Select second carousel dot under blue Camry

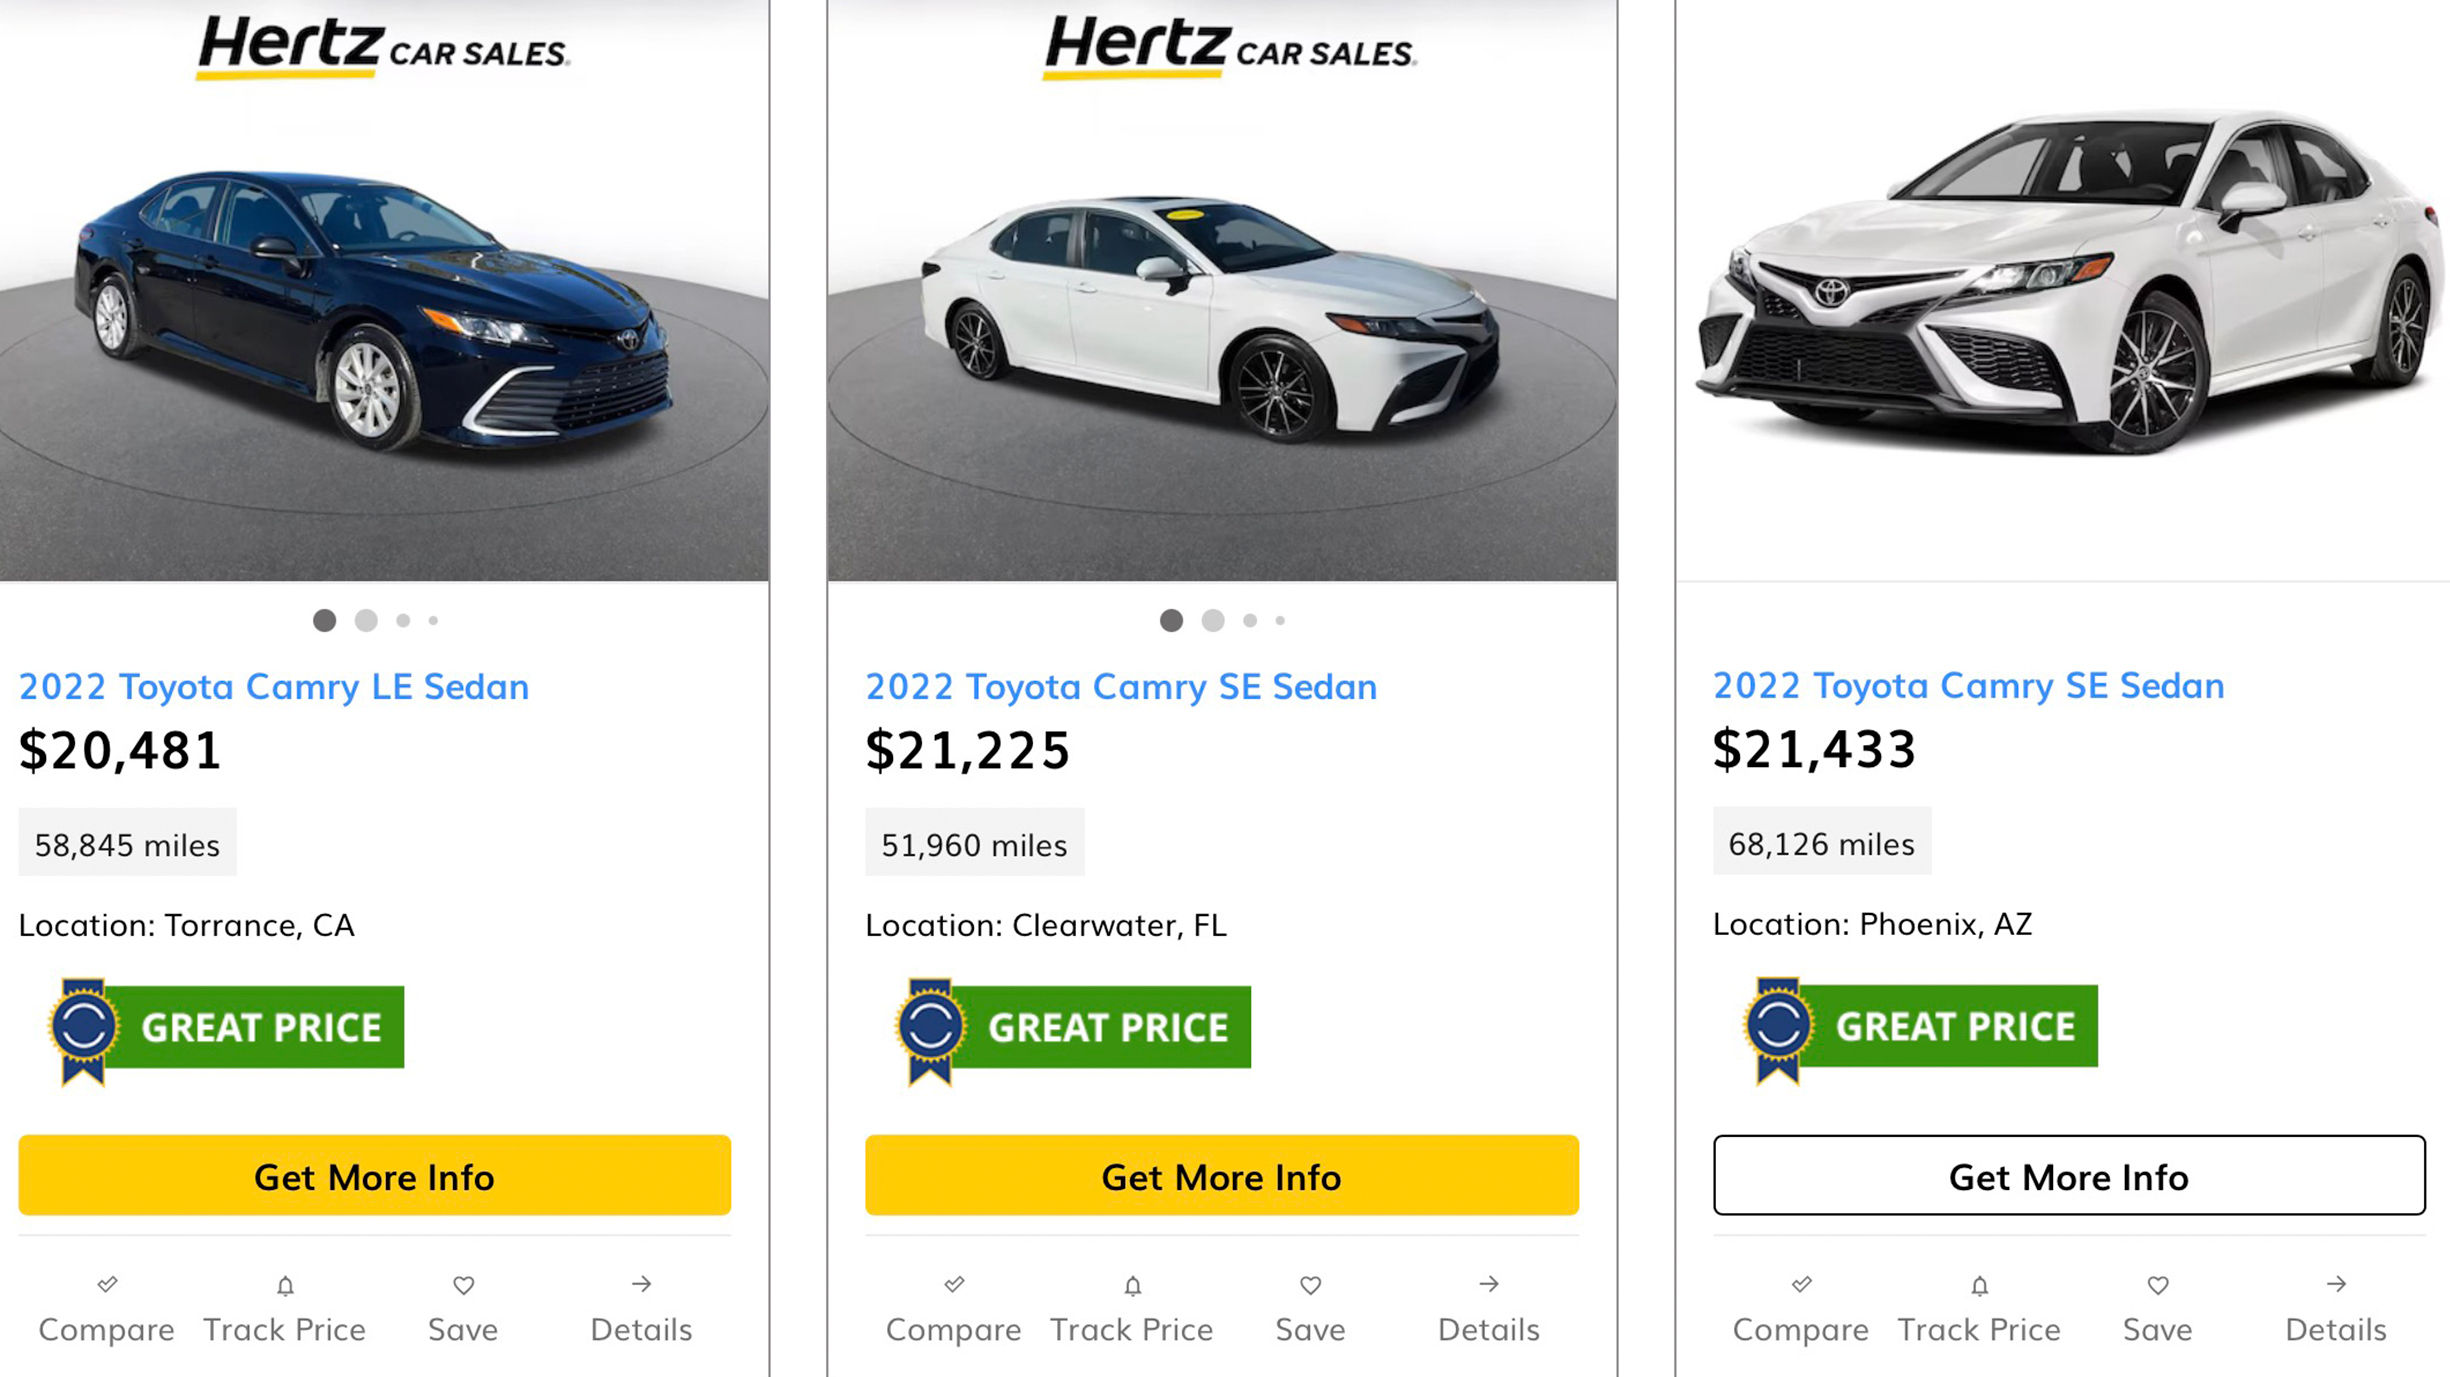click(x=366, y=621)
